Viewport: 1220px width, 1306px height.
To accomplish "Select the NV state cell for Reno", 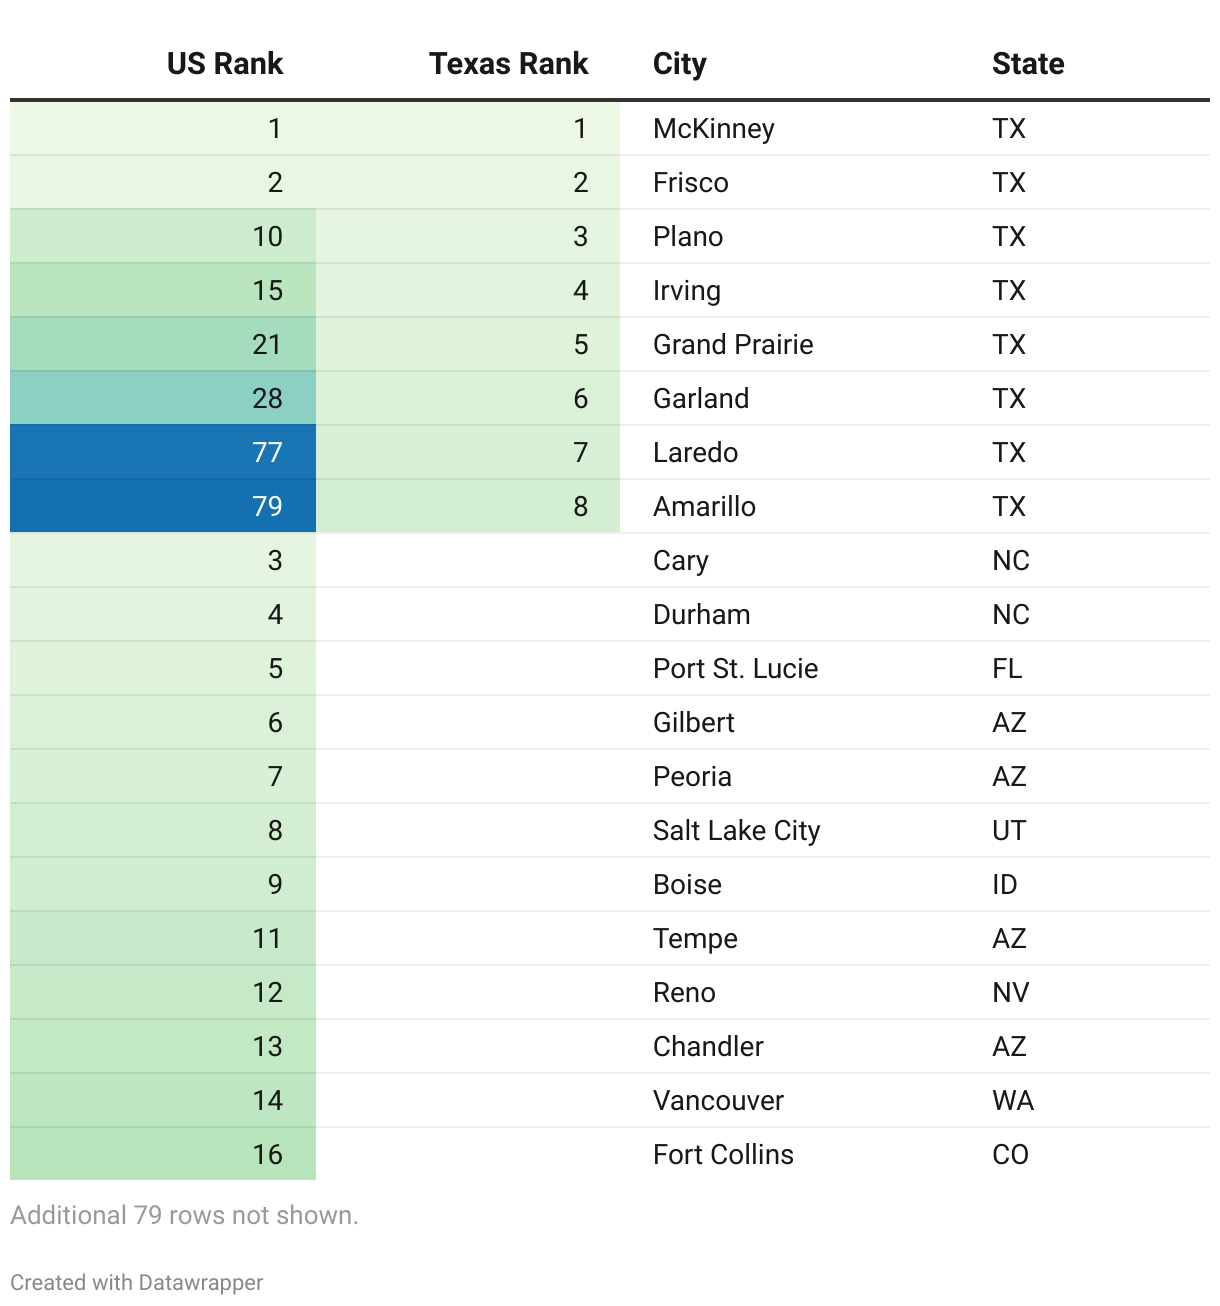I will (1010, 993).
